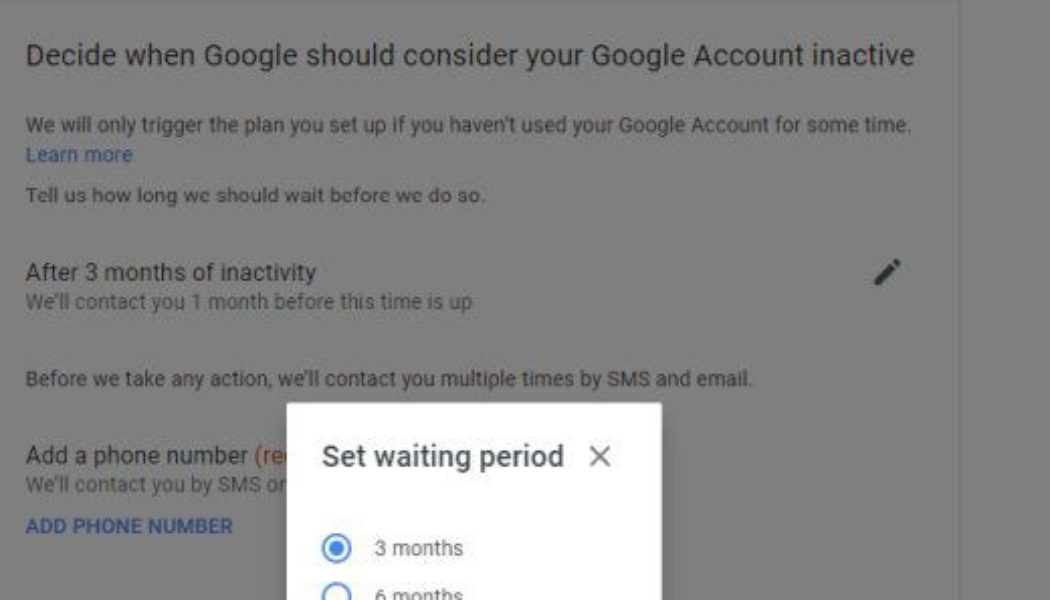Screen dimensions: 1050x600
Task: Dismiss the waiting period popup via X
Action: click(x=600, y=455)
